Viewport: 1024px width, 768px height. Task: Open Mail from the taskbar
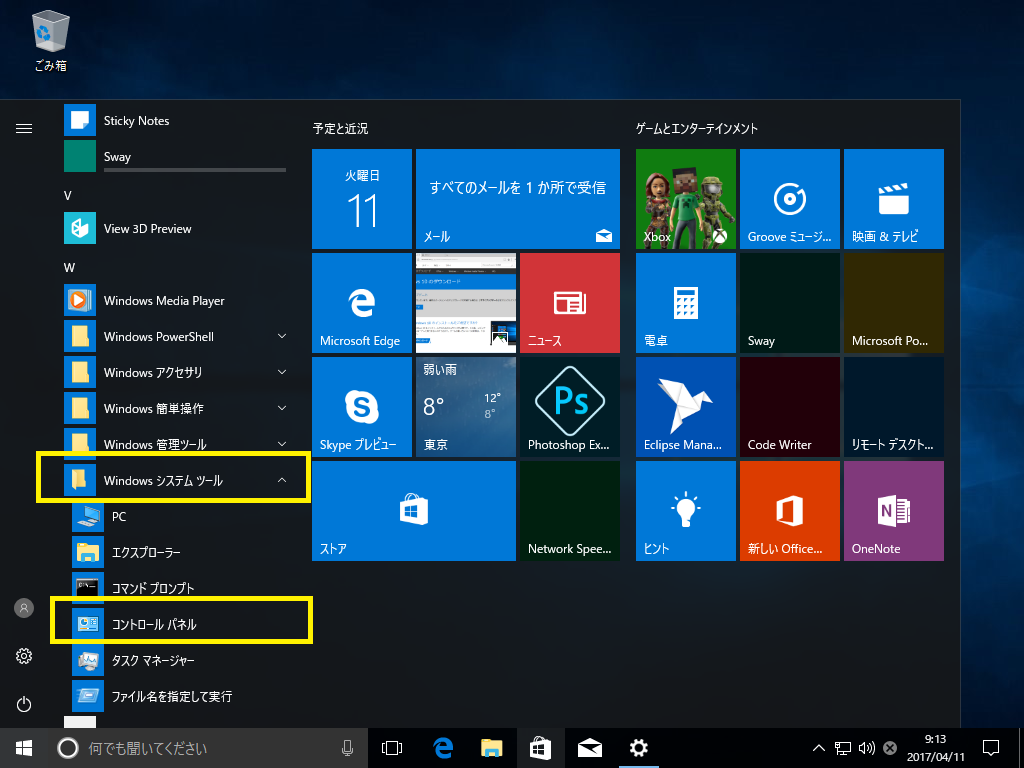590,748
